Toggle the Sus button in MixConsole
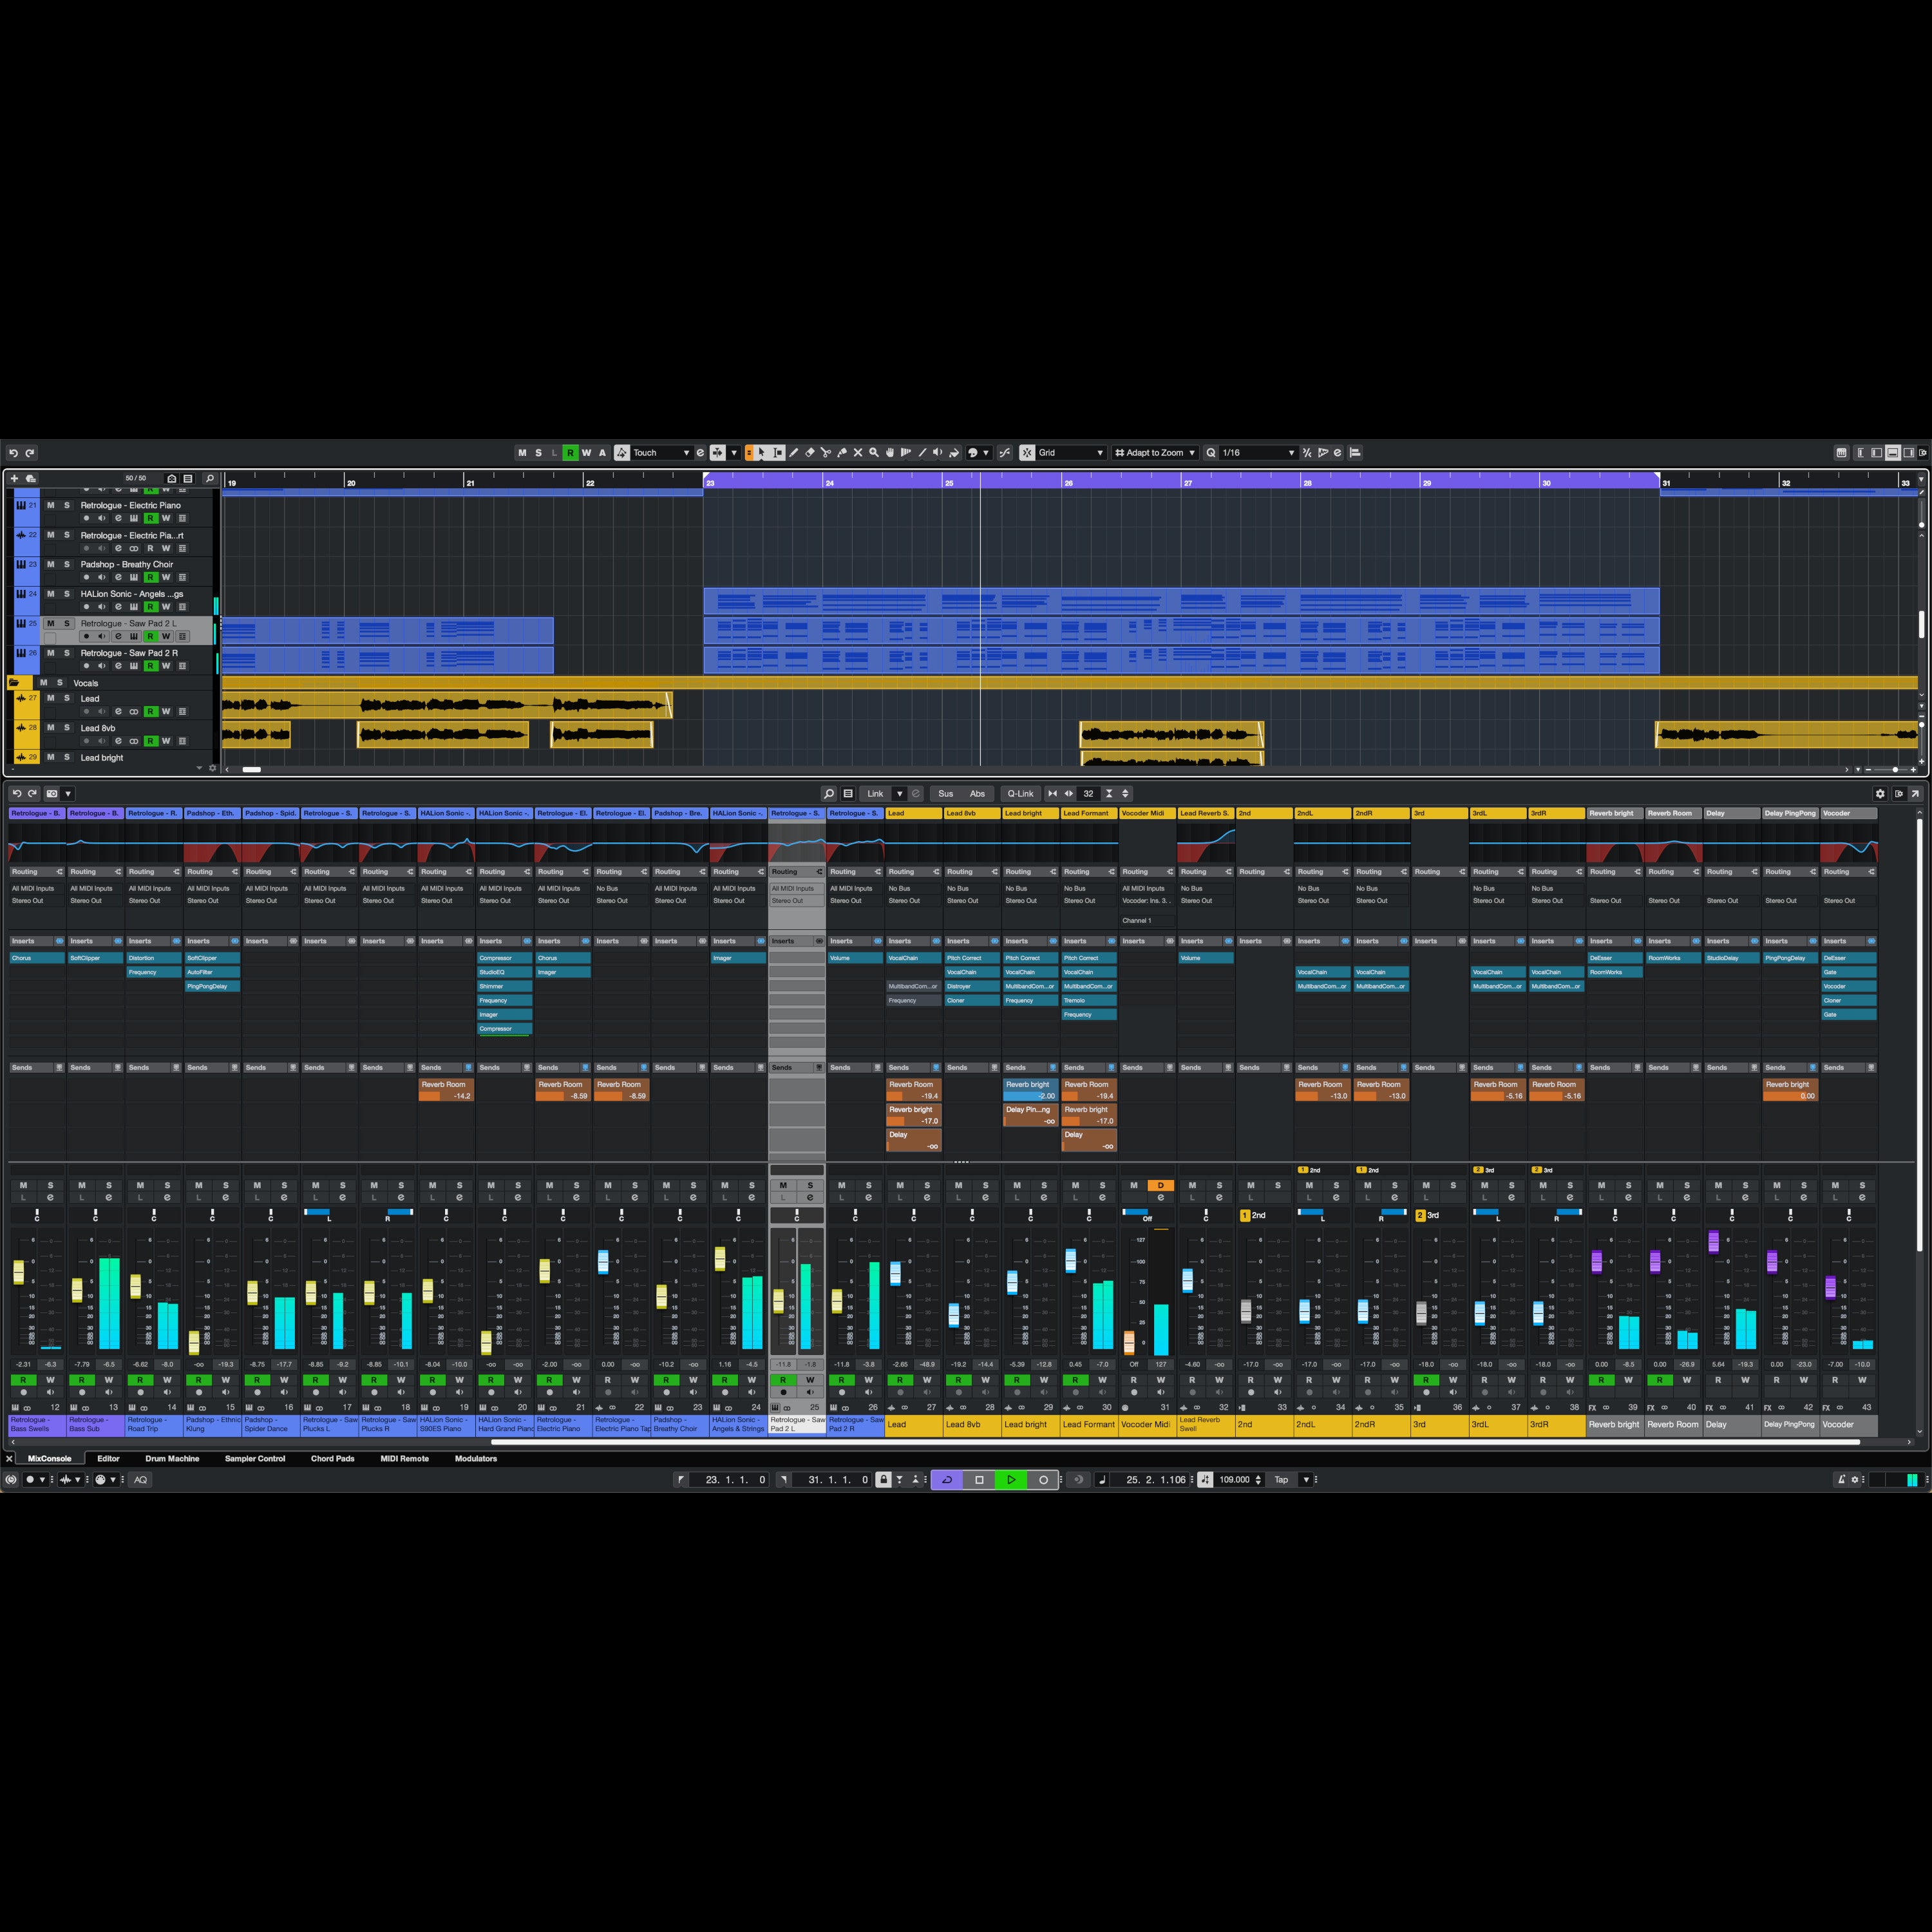Screen dimensions: 1932x1932 (946, 794)
